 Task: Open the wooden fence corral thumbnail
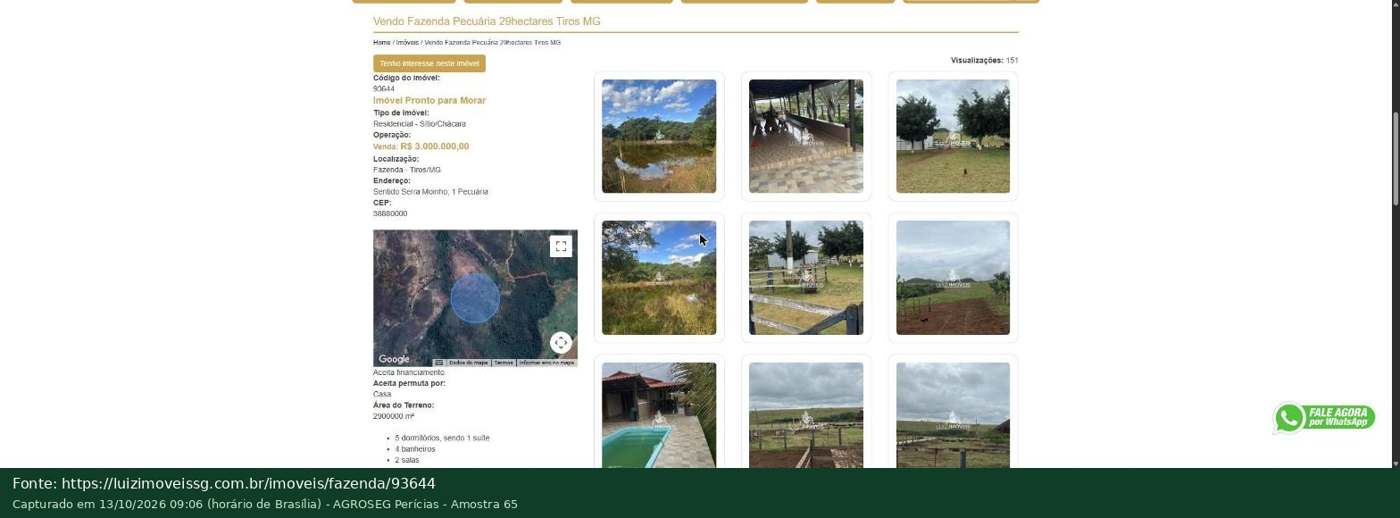(806, 278)
